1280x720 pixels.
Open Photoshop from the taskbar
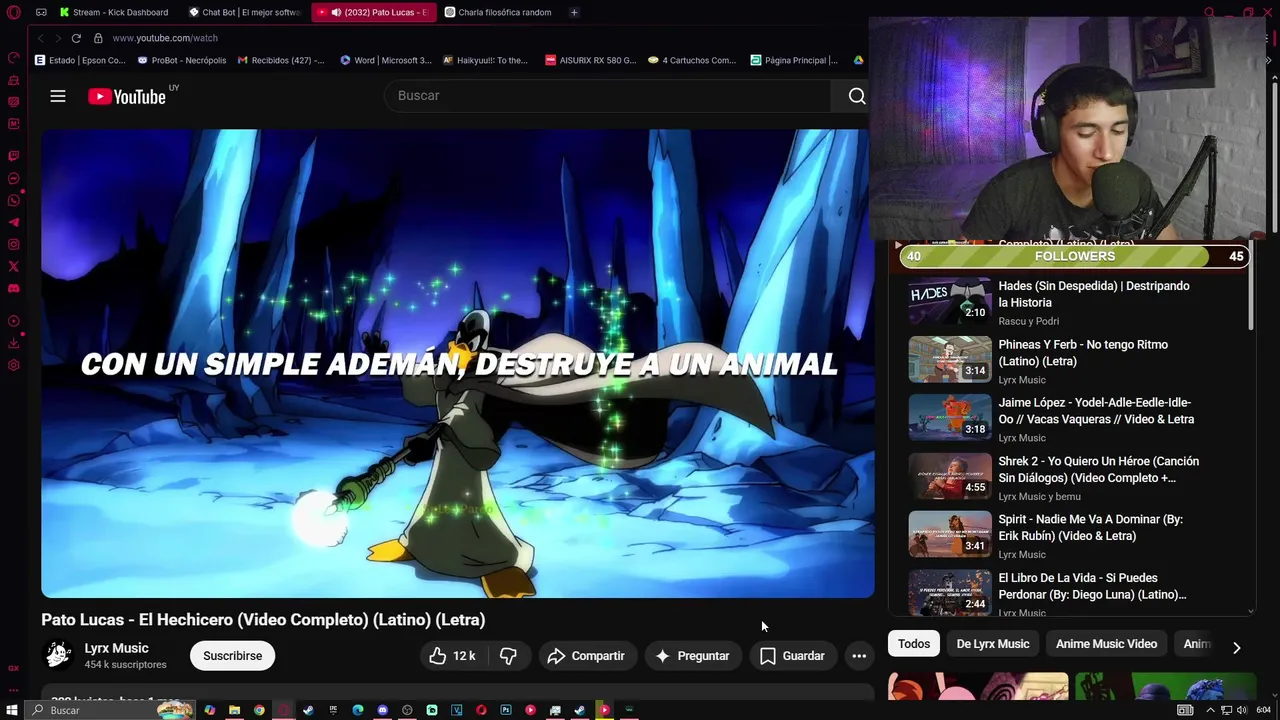(506, 710)
